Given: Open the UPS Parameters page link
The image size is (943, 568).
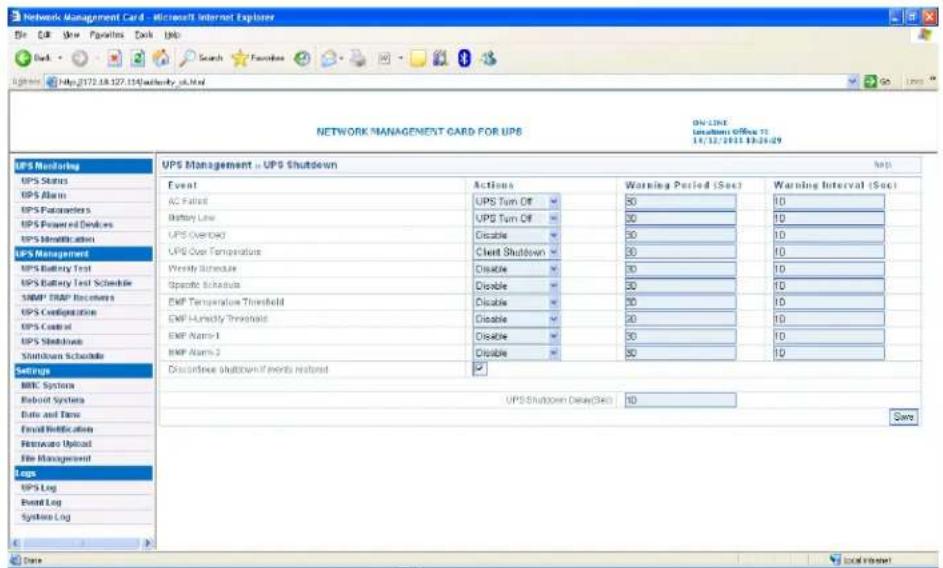Looking at the screenshot, I should (x=55, y=210).
